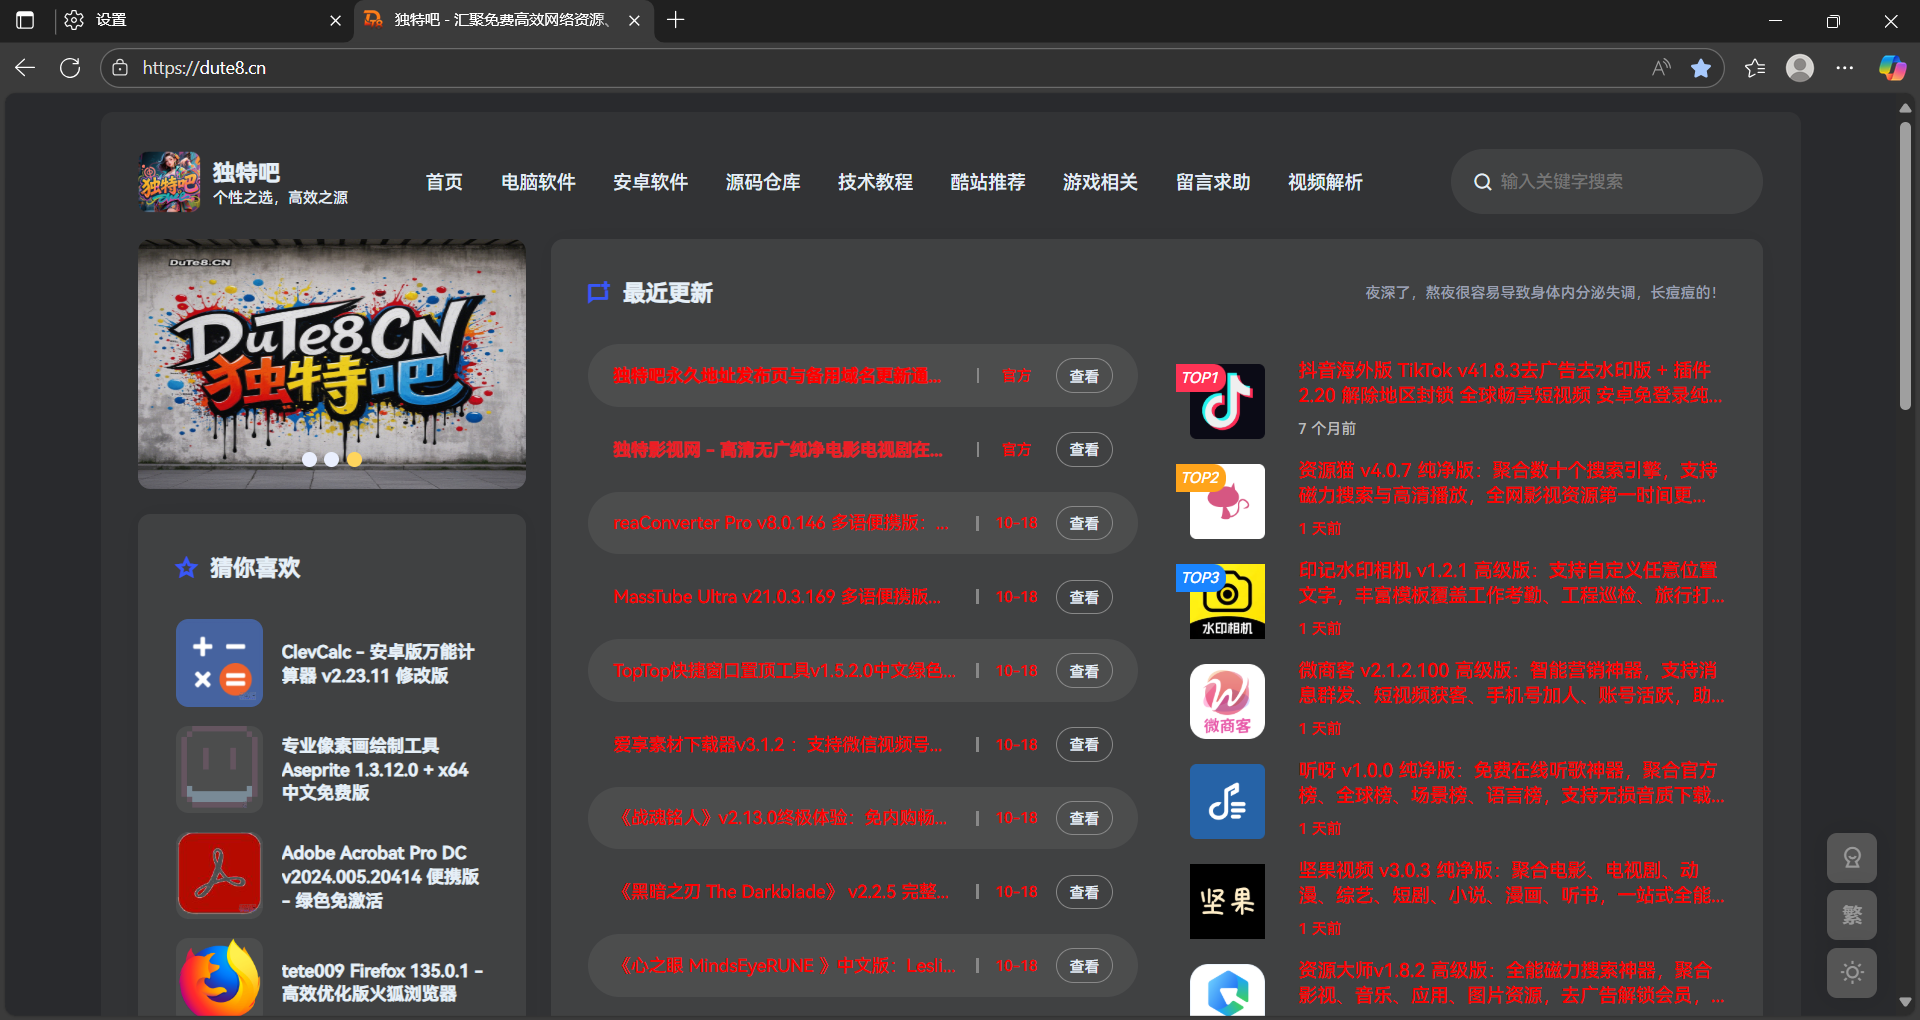Open the browser profile avatar

pos(1800,68)
